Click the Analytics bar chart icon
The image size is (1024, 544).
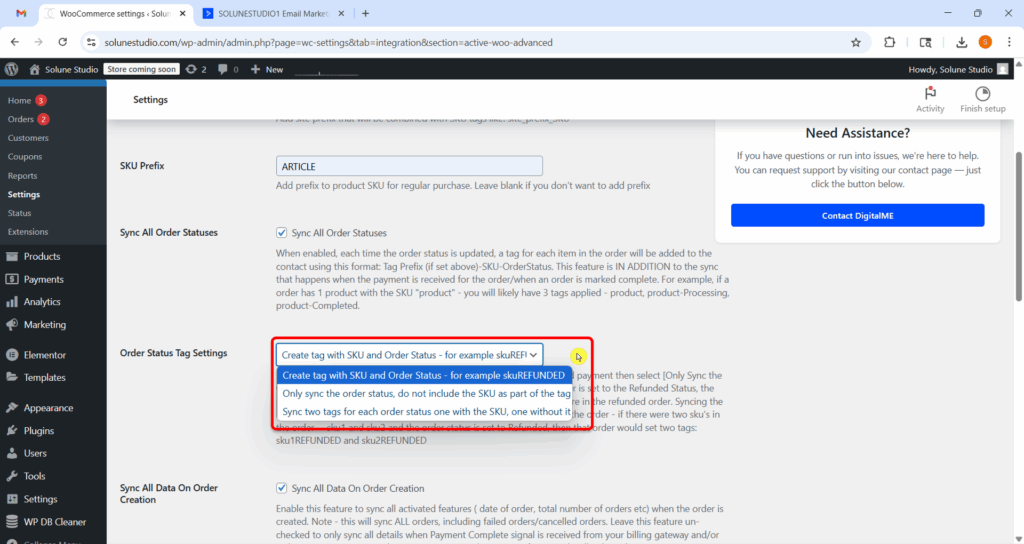point(12,302)
